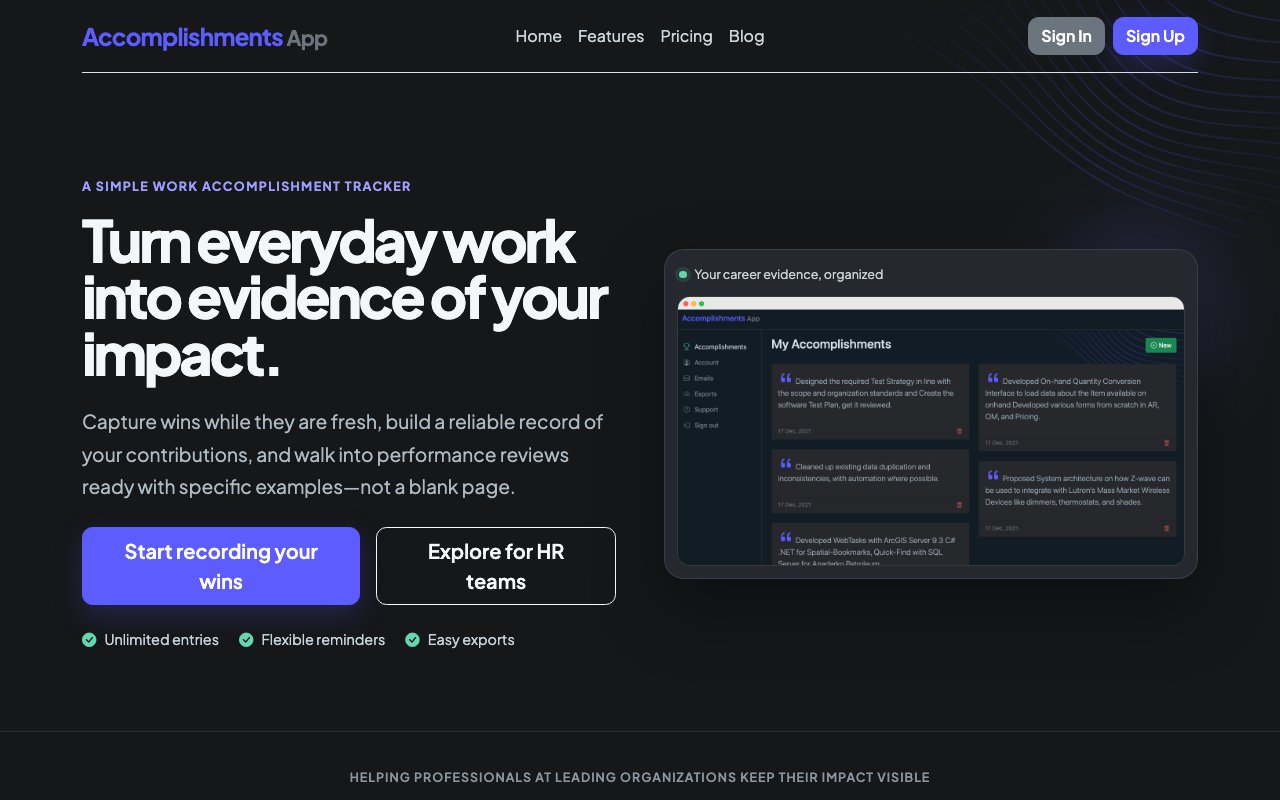Click the Accomplishments App logo in header
1280x800 pixels.
pyautogui.click(x=205, y=37)
